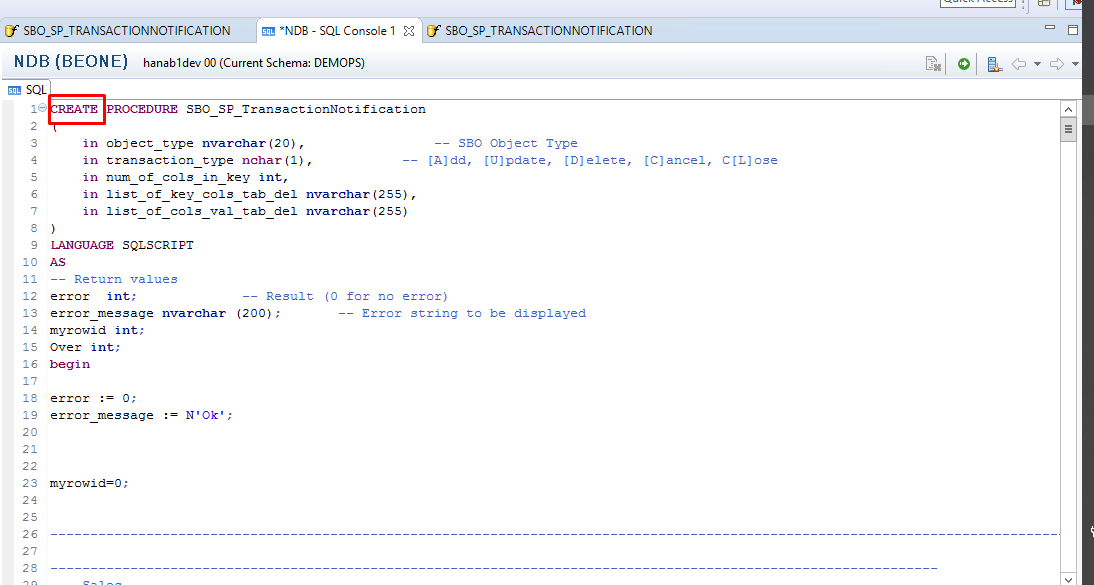This screenshot has height=585, width=1094.
Task: Click transaction_type parameter on line 4
Action: click(170, 160)
